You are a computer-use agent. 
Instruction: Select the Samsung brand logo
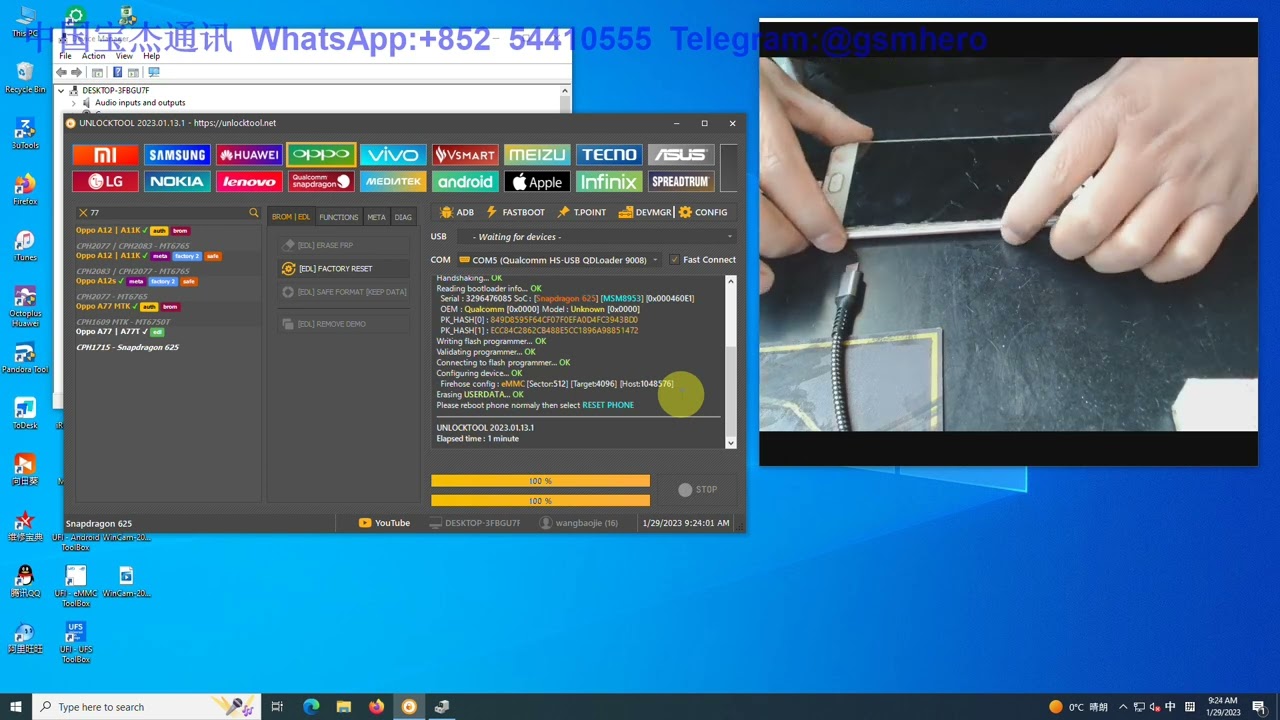177,155
